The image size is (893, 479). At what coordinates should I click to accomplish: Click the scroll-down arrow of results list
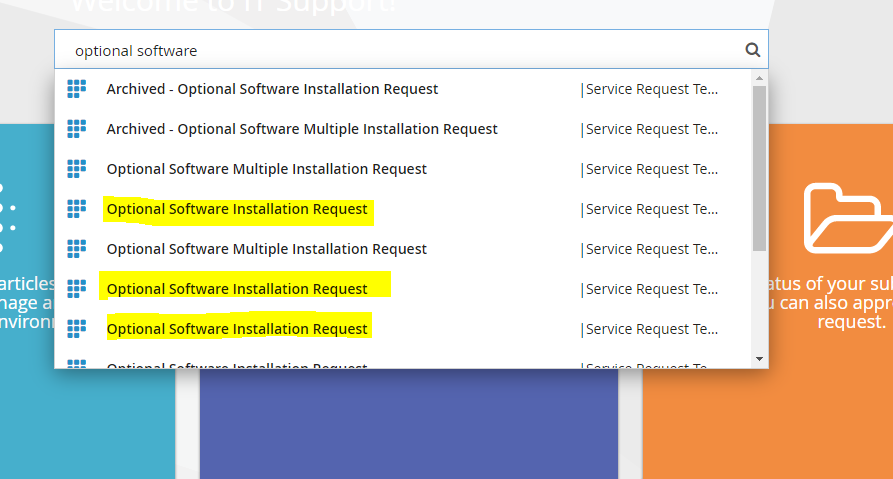[x=759, y=358]
